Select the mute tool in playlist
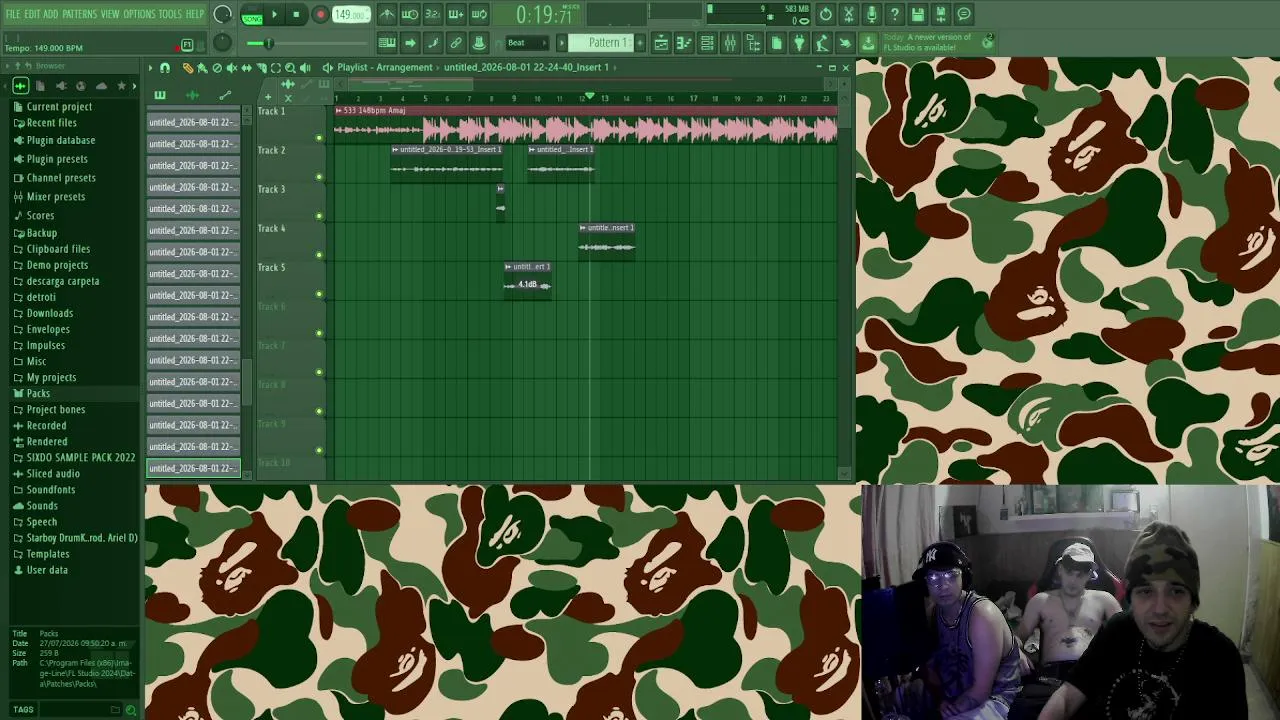1280x720 pixels. [x=232, y=67]
